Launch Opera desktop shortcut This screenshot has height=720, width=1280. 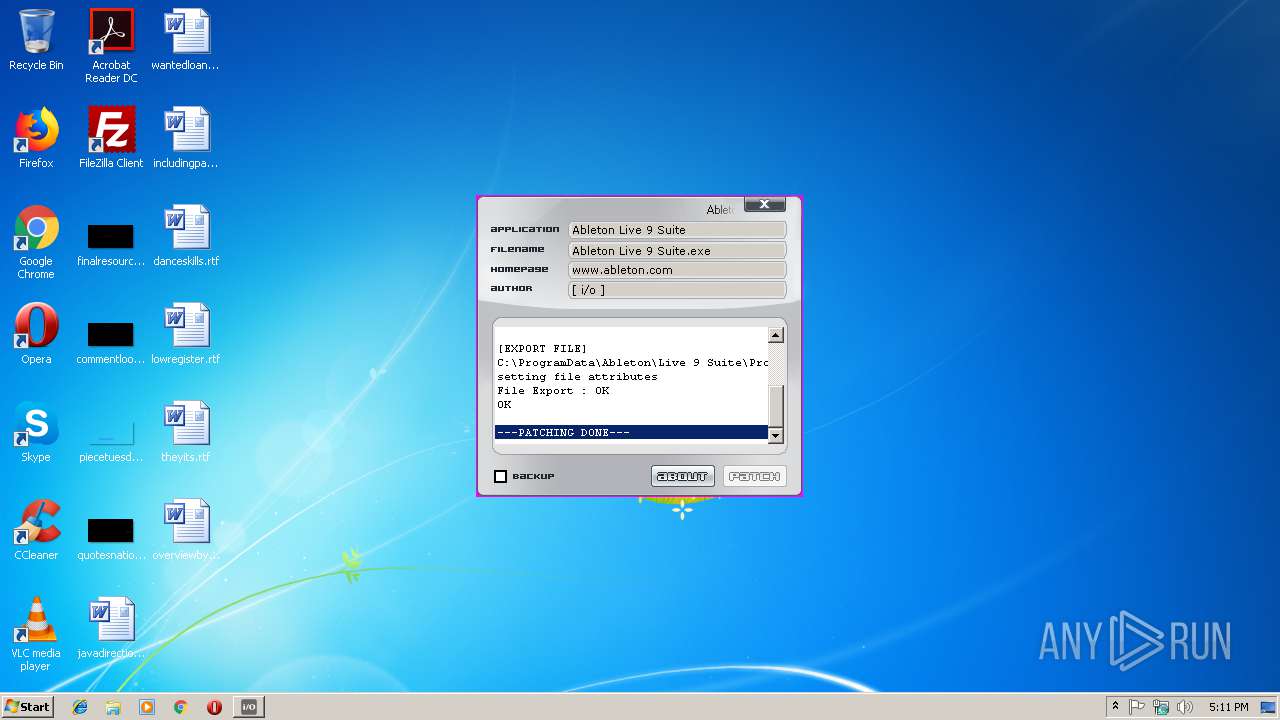click(36, 334)
